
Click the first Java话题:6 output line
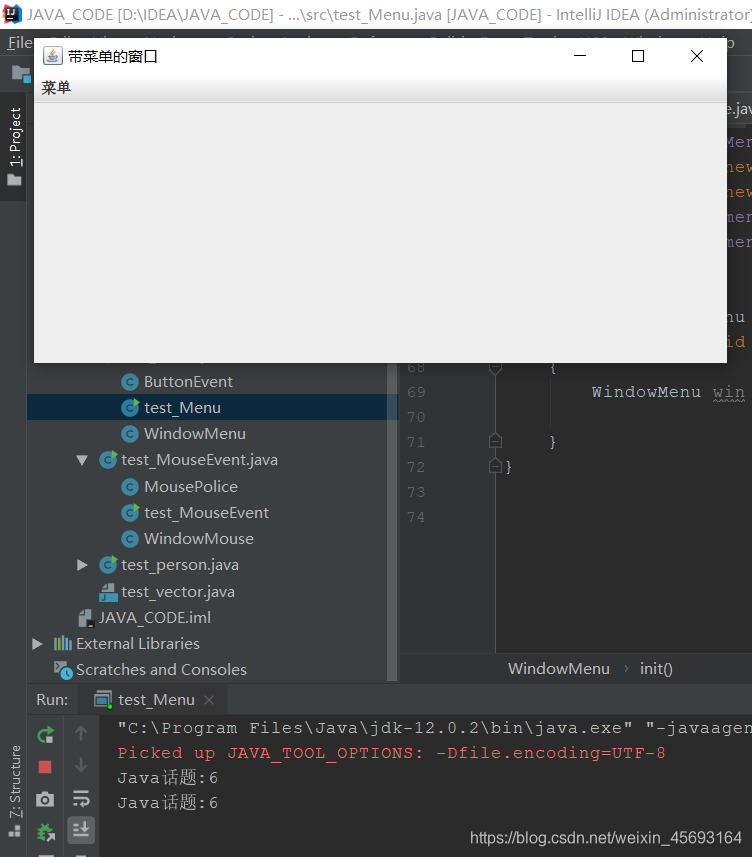[168, 778]
